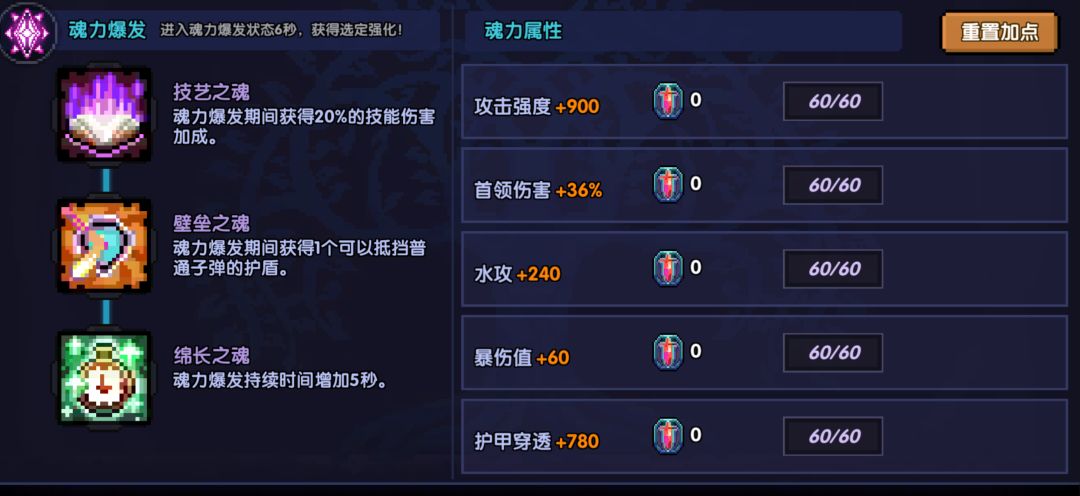Click the 壁垒之魂 skill name text
Viewport: 1080px width, 496px height.
(x=211, y=224)
